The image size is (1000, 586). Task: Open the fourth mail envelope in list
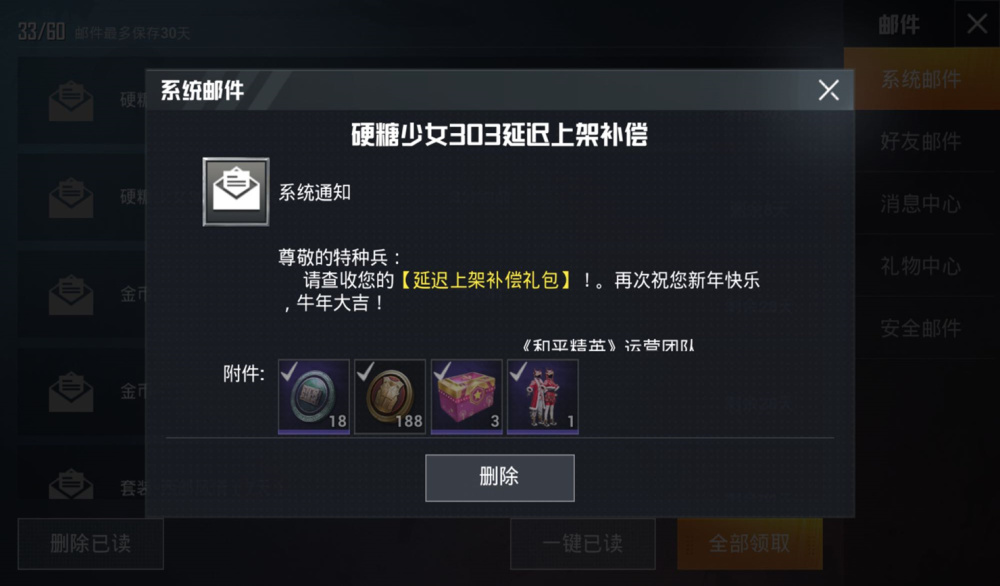[71, 392]
